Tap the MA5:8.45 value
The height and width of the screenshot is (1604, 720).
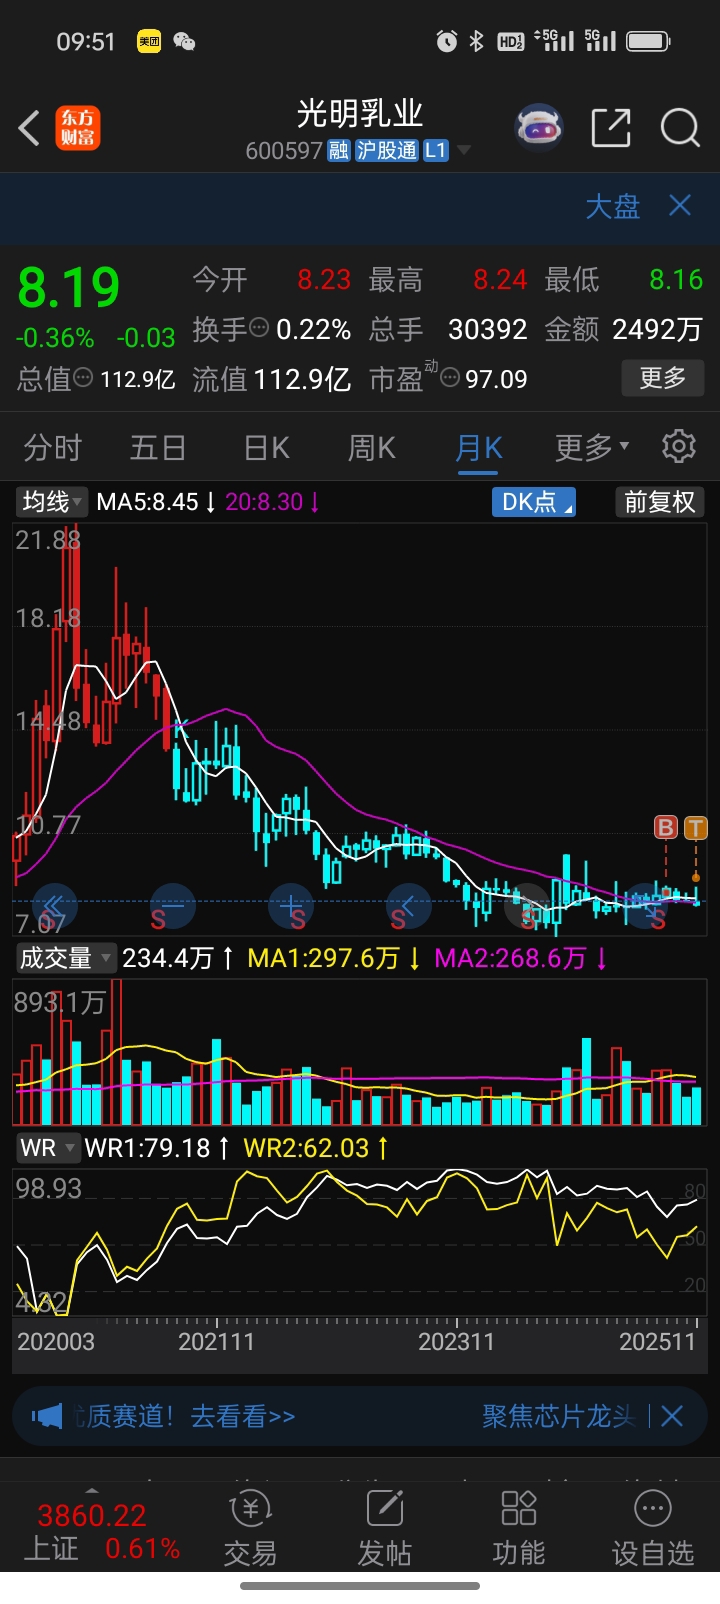[x=156, y=501]
